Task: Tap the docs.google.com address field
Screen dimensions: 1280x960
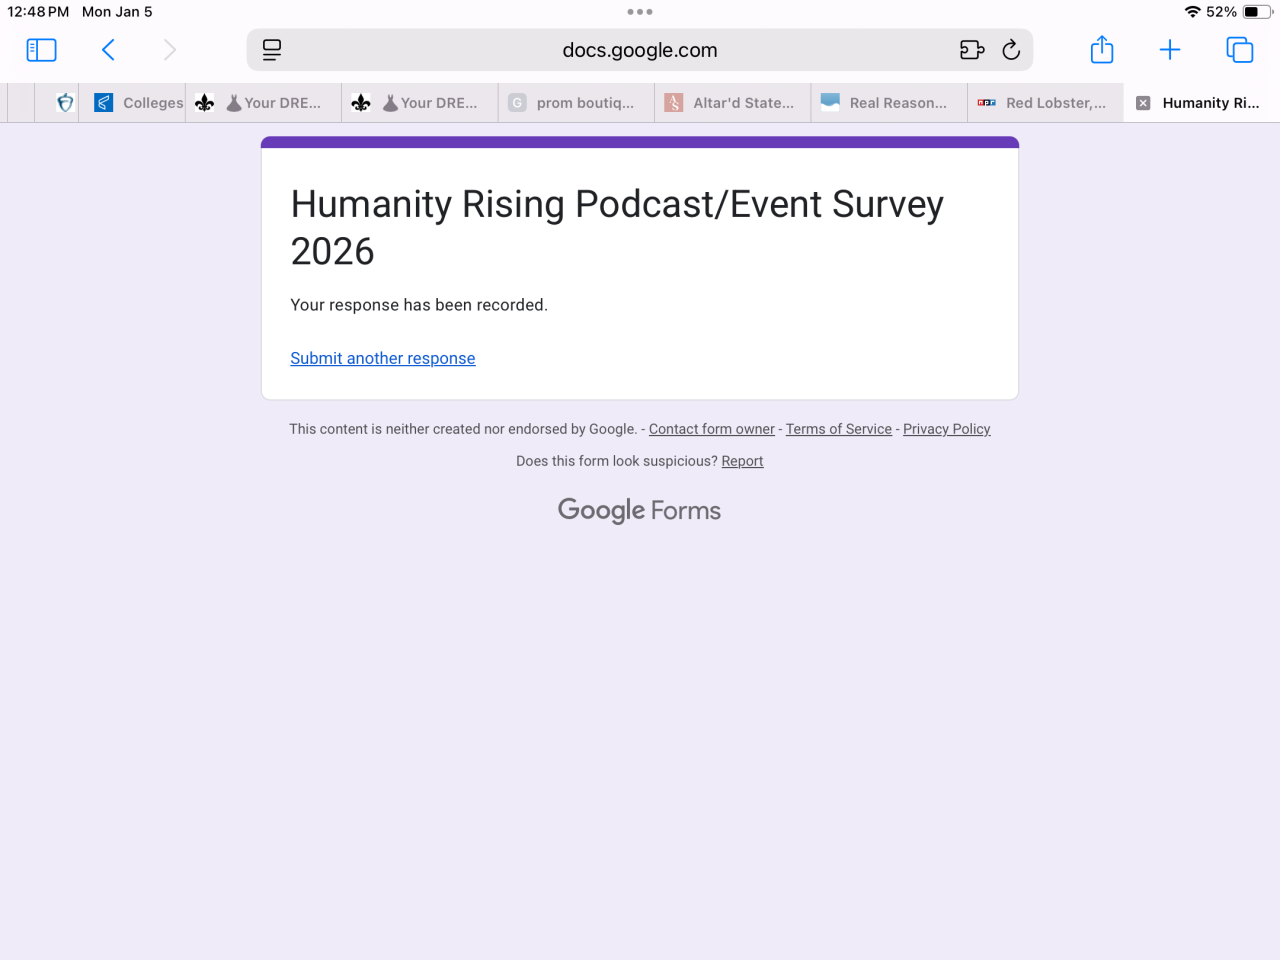Action: [x=640, y=50]
